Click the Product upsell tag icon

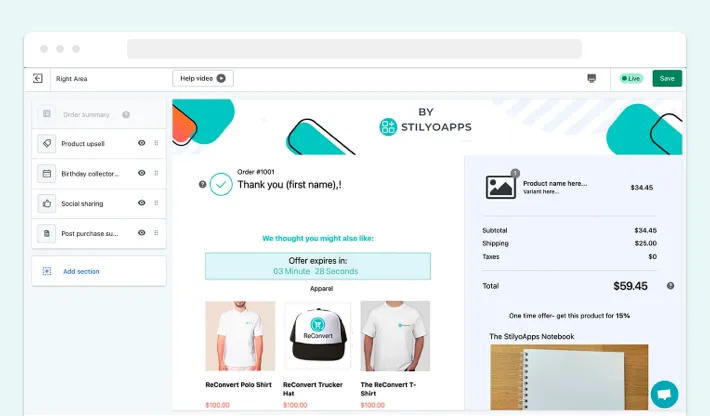47,143
